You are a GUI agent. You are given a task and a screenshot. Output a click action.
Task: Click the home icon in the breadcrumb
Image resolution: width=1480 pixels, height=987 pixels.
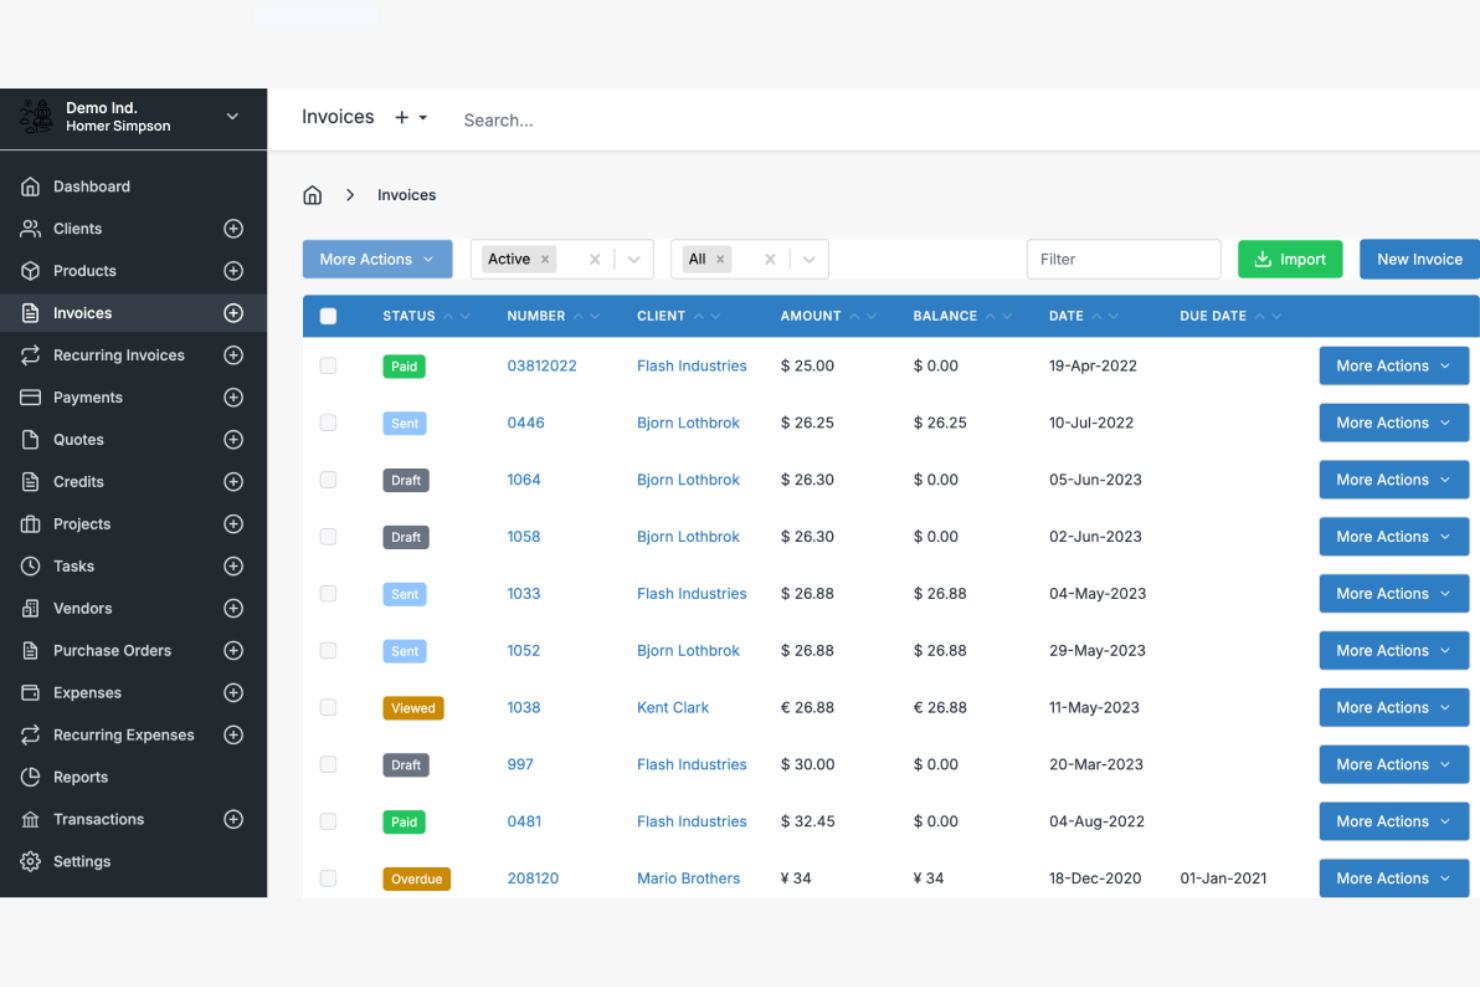312,194
